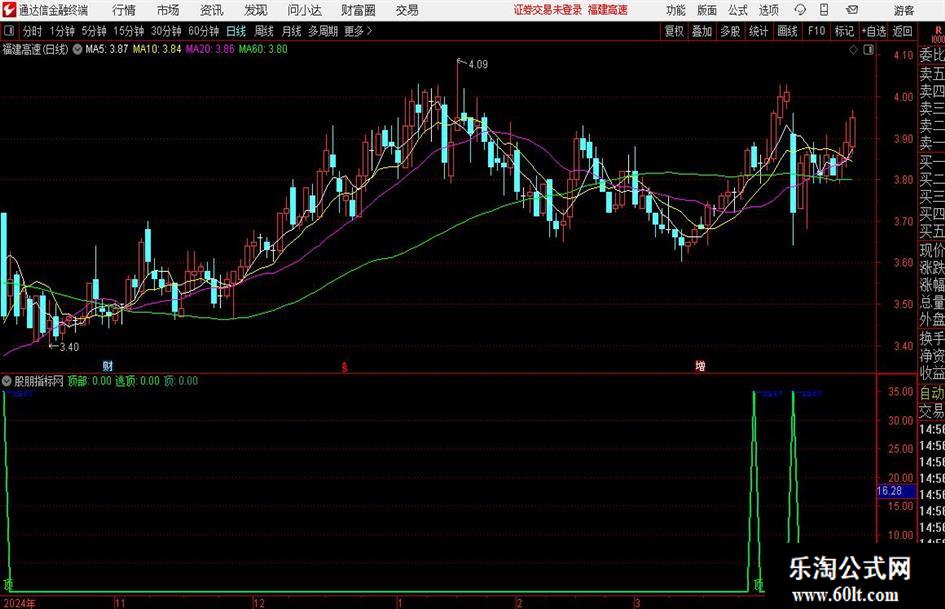Viewport: 945px width, 609px height.
Task: Open the mail envelope icon
Action: tap(852, 10)
